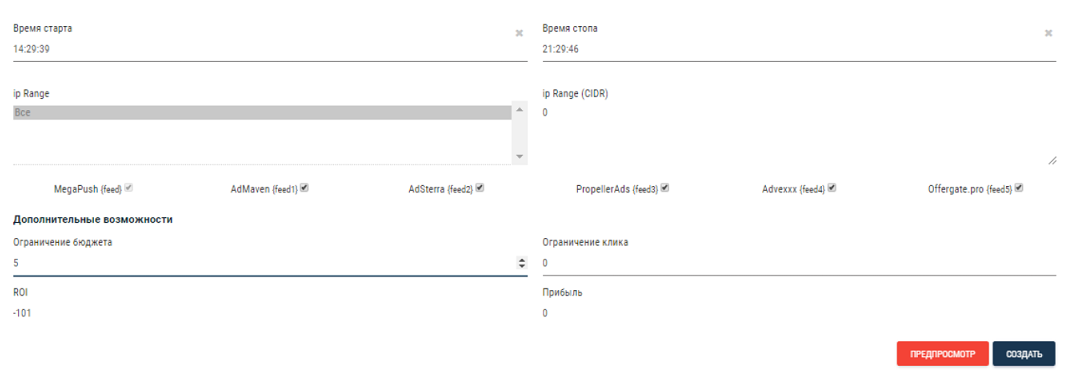Clear the Время старта time field
Screen dimensions: 1072x377
519,33
